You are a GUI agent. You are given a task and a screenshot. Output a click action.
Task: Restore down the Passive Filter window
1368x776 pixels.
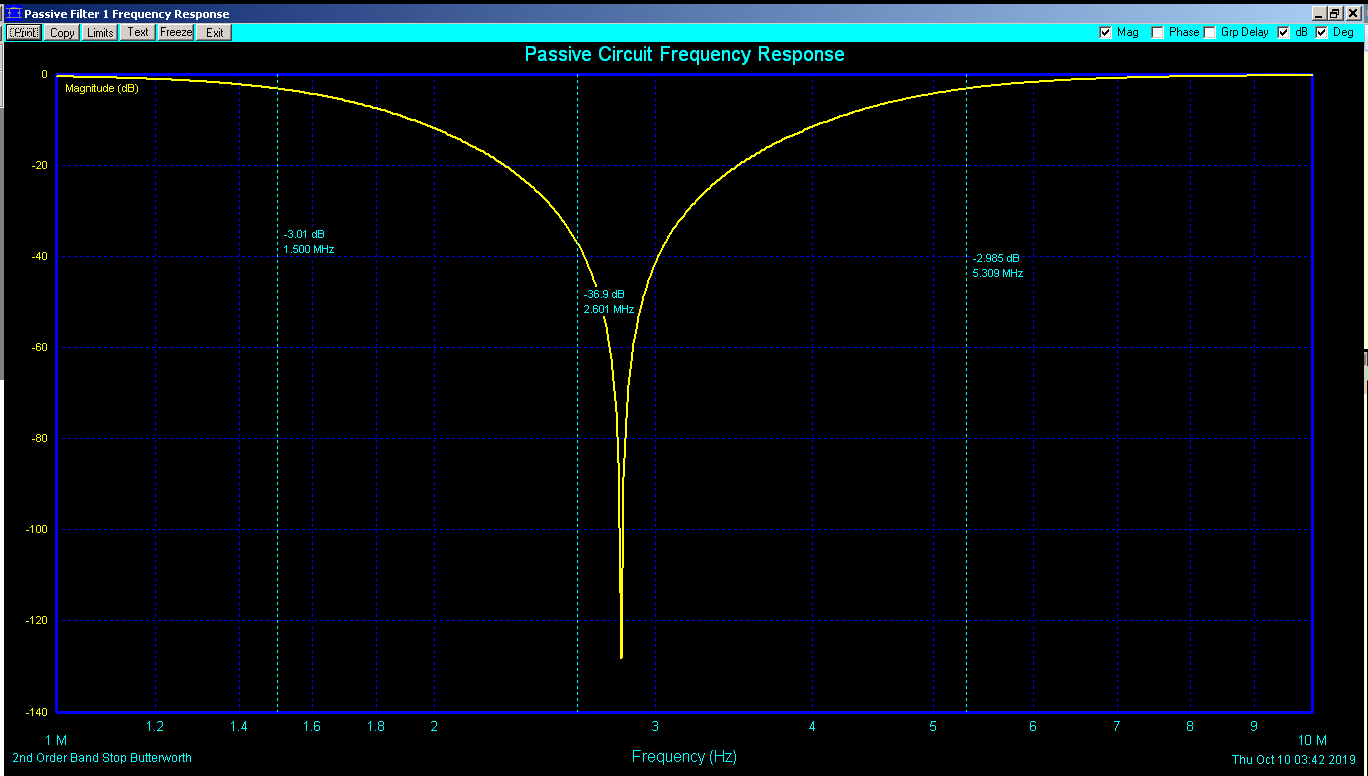(x=1335, y=13)
